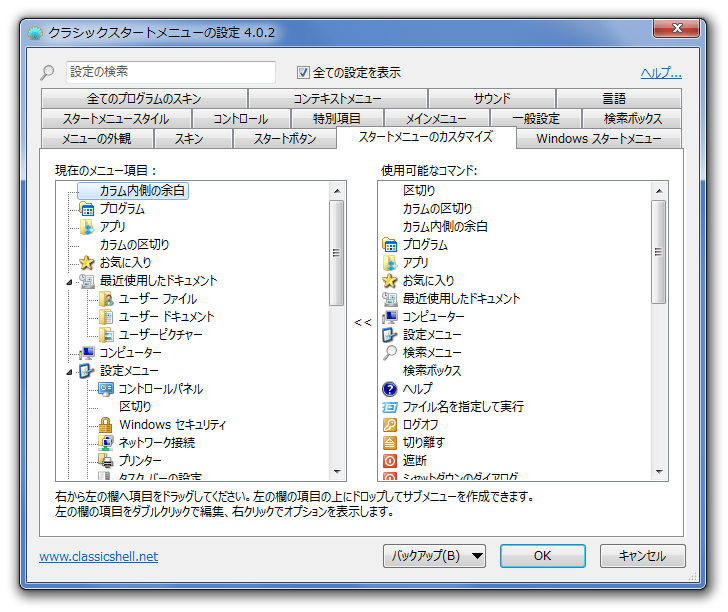Click the コンピューター icon in left tree
The image size is (728, 612).
pyautogui.click(x=86, y=353)
